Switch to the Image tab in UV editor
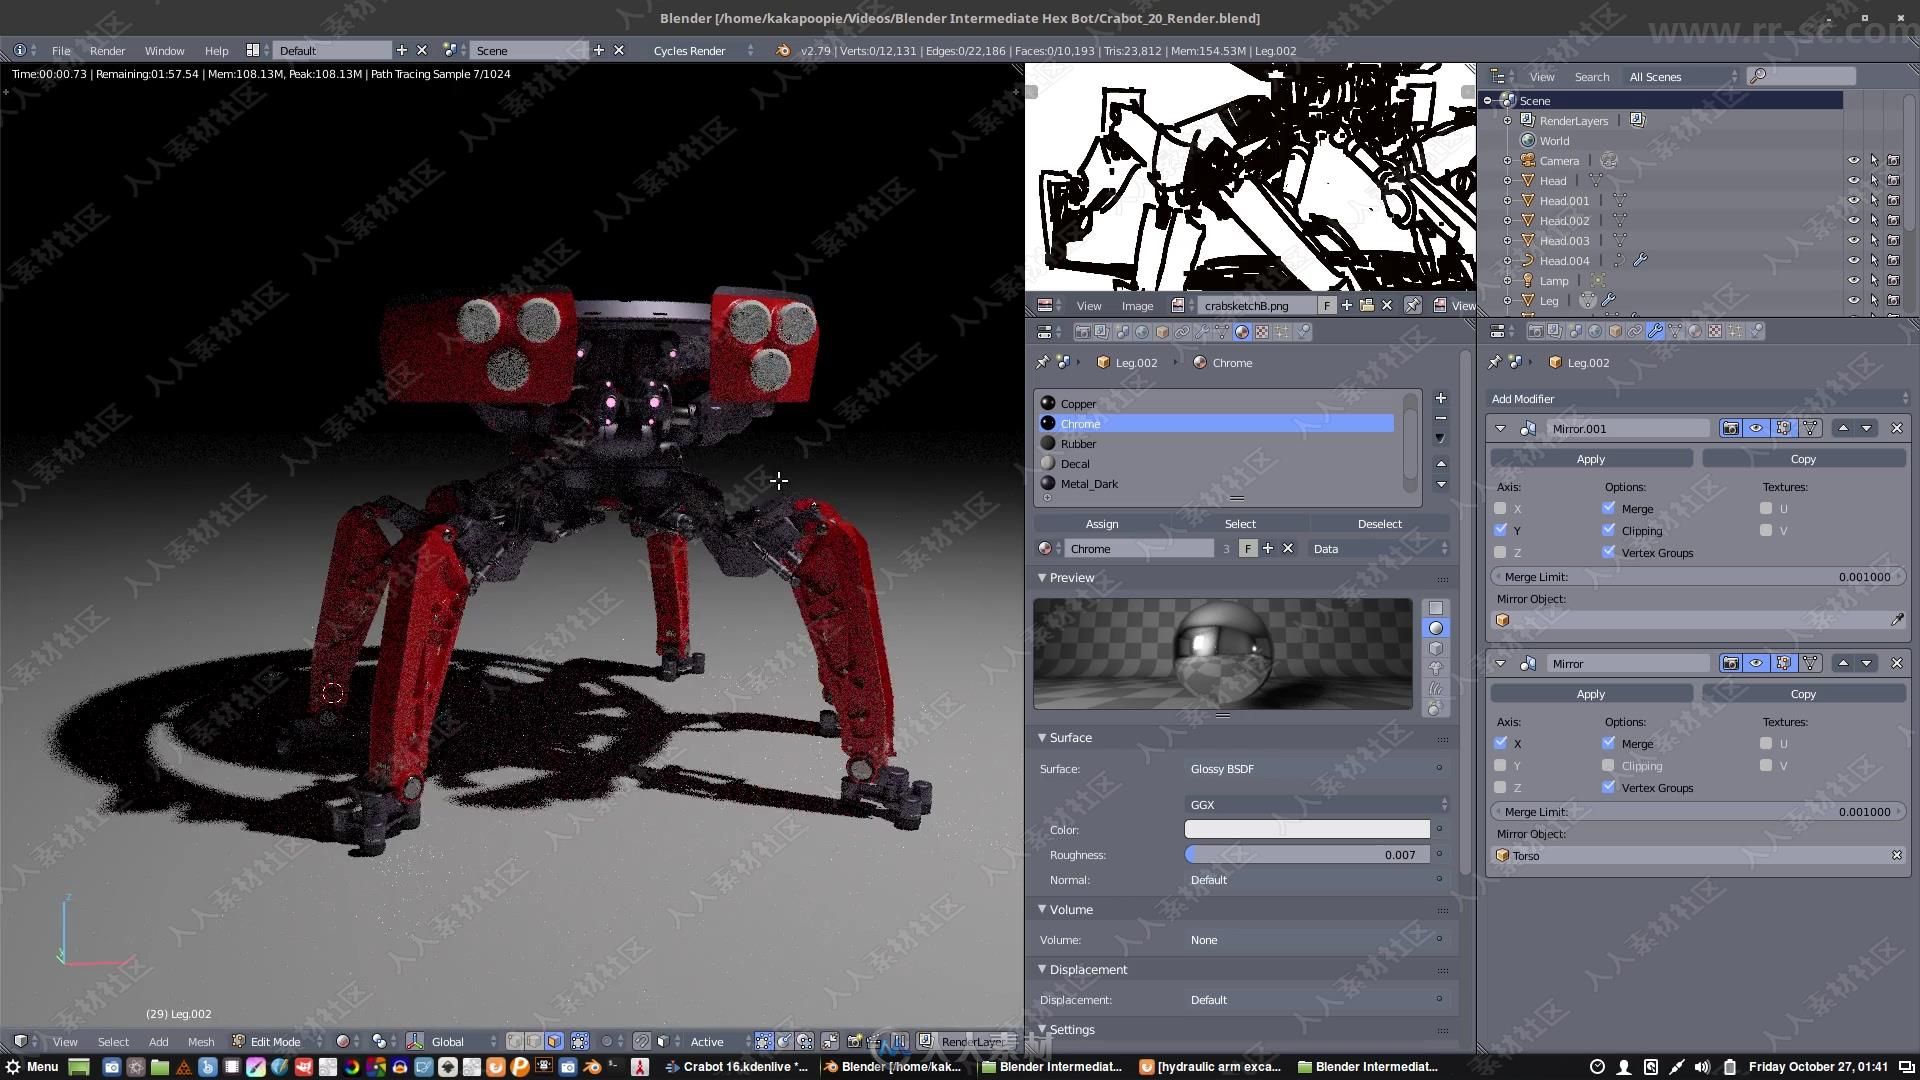 tap(1135, 305)
